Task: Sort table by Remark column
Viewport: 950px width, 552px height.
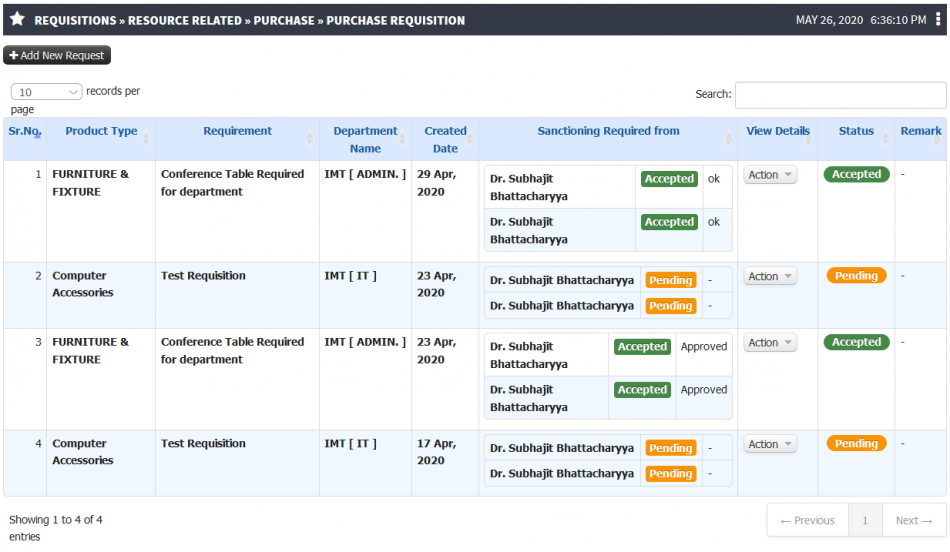Action: coord(921,139)
